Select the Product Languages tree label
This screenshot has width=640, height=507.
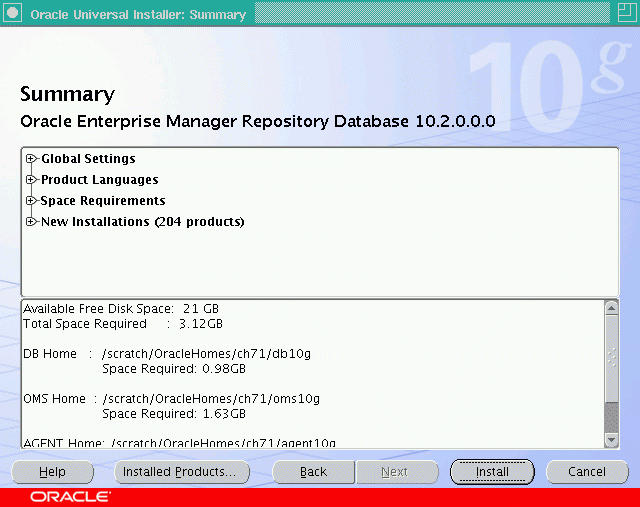pos(100,180)
